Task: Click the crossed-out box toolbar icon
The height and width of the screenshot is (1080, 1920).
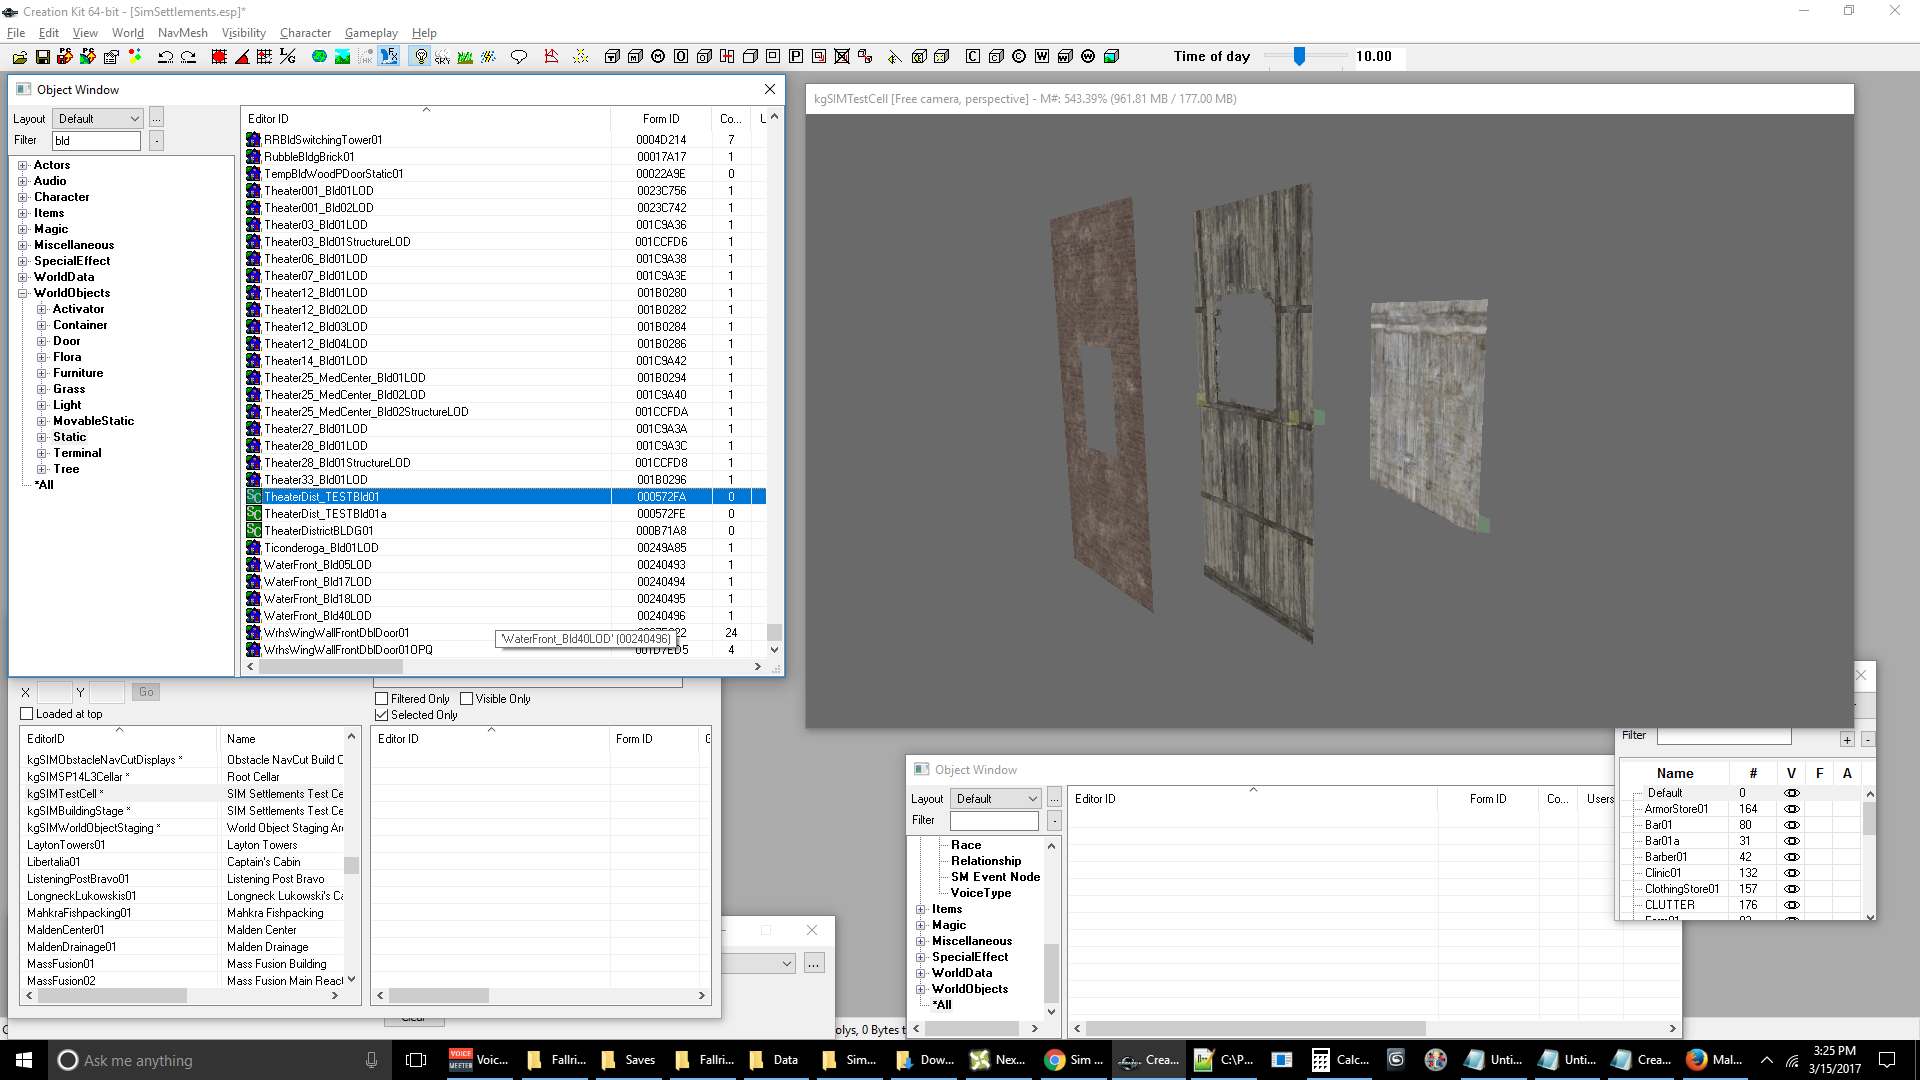Action: click(842, 57)
